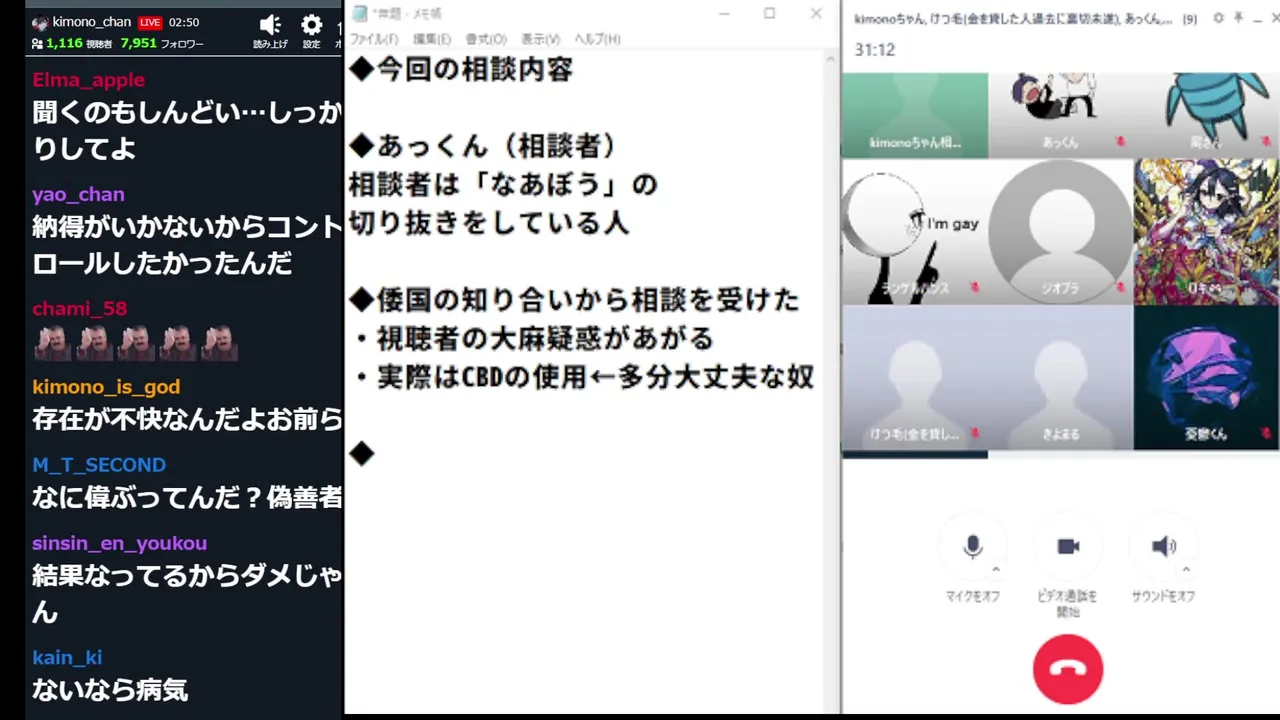1280x720 pixels.
Task: Select the colorful anime girl participant tile
Action: [1207, 232]
